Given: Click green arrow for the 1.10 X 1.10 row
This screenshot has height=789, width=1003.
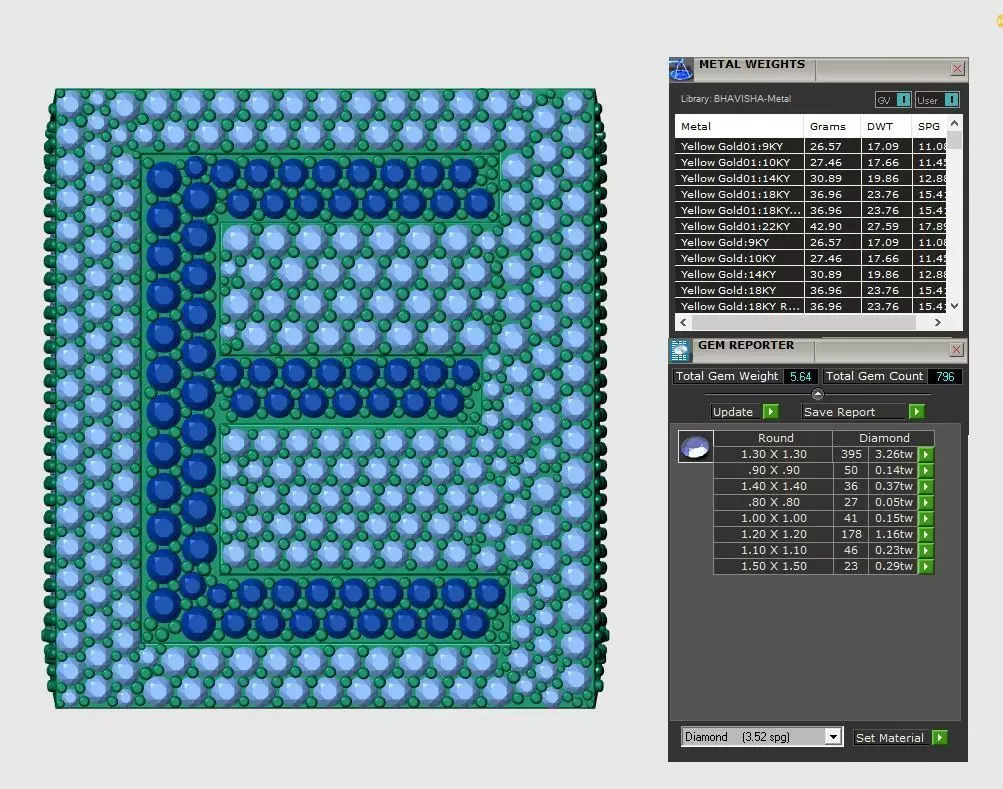Looking at the screenshot, I should pyautogui.click(x=926, y=550).
